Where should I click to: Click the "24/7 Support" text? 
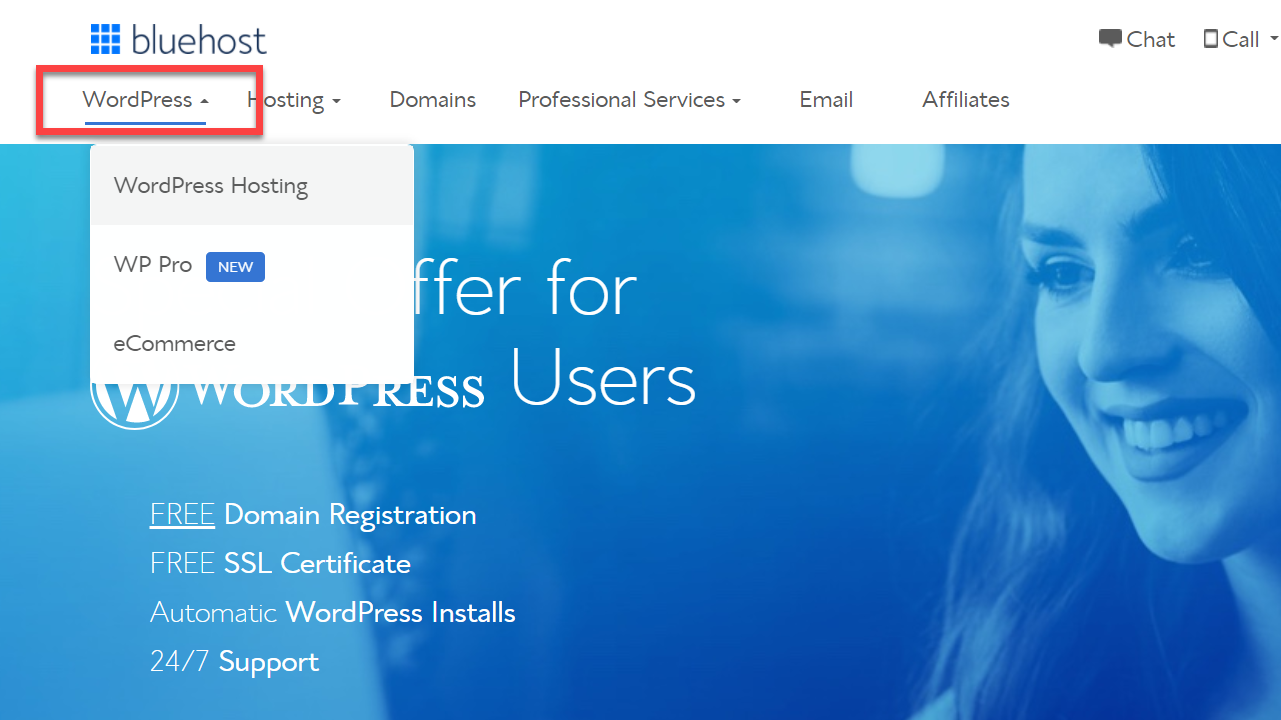pyautogui.click(x=235, y=662)
